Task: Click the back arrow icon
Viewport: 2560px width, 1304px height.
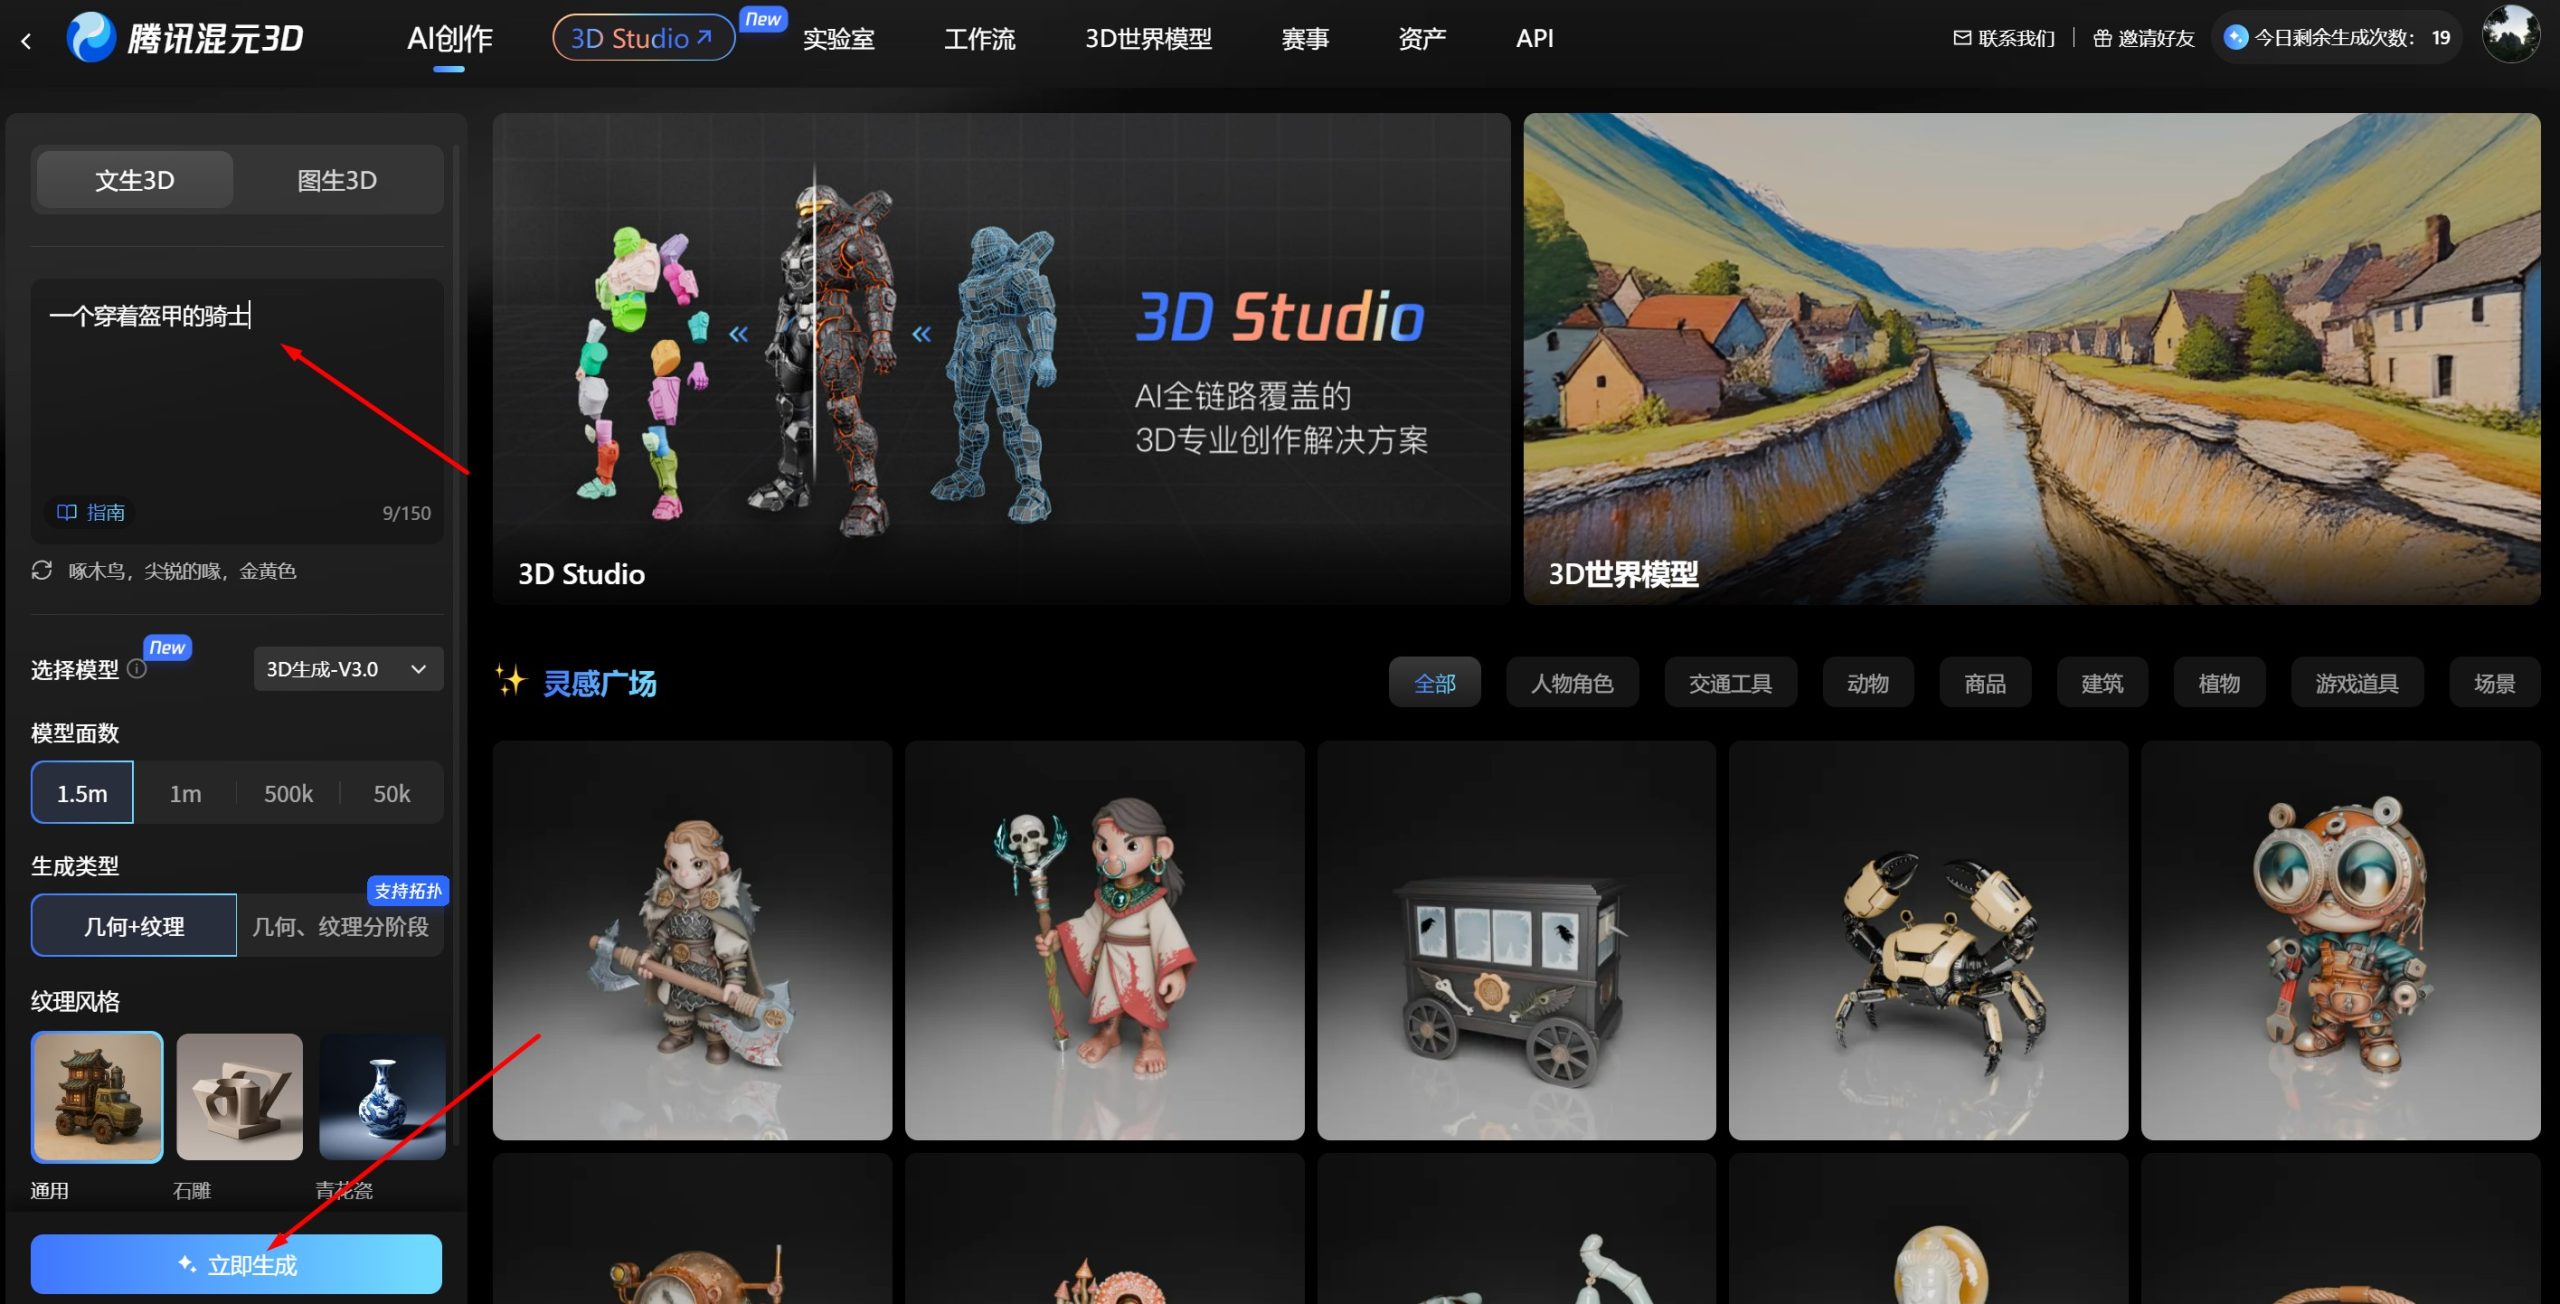Action: [x=26, y=40]
